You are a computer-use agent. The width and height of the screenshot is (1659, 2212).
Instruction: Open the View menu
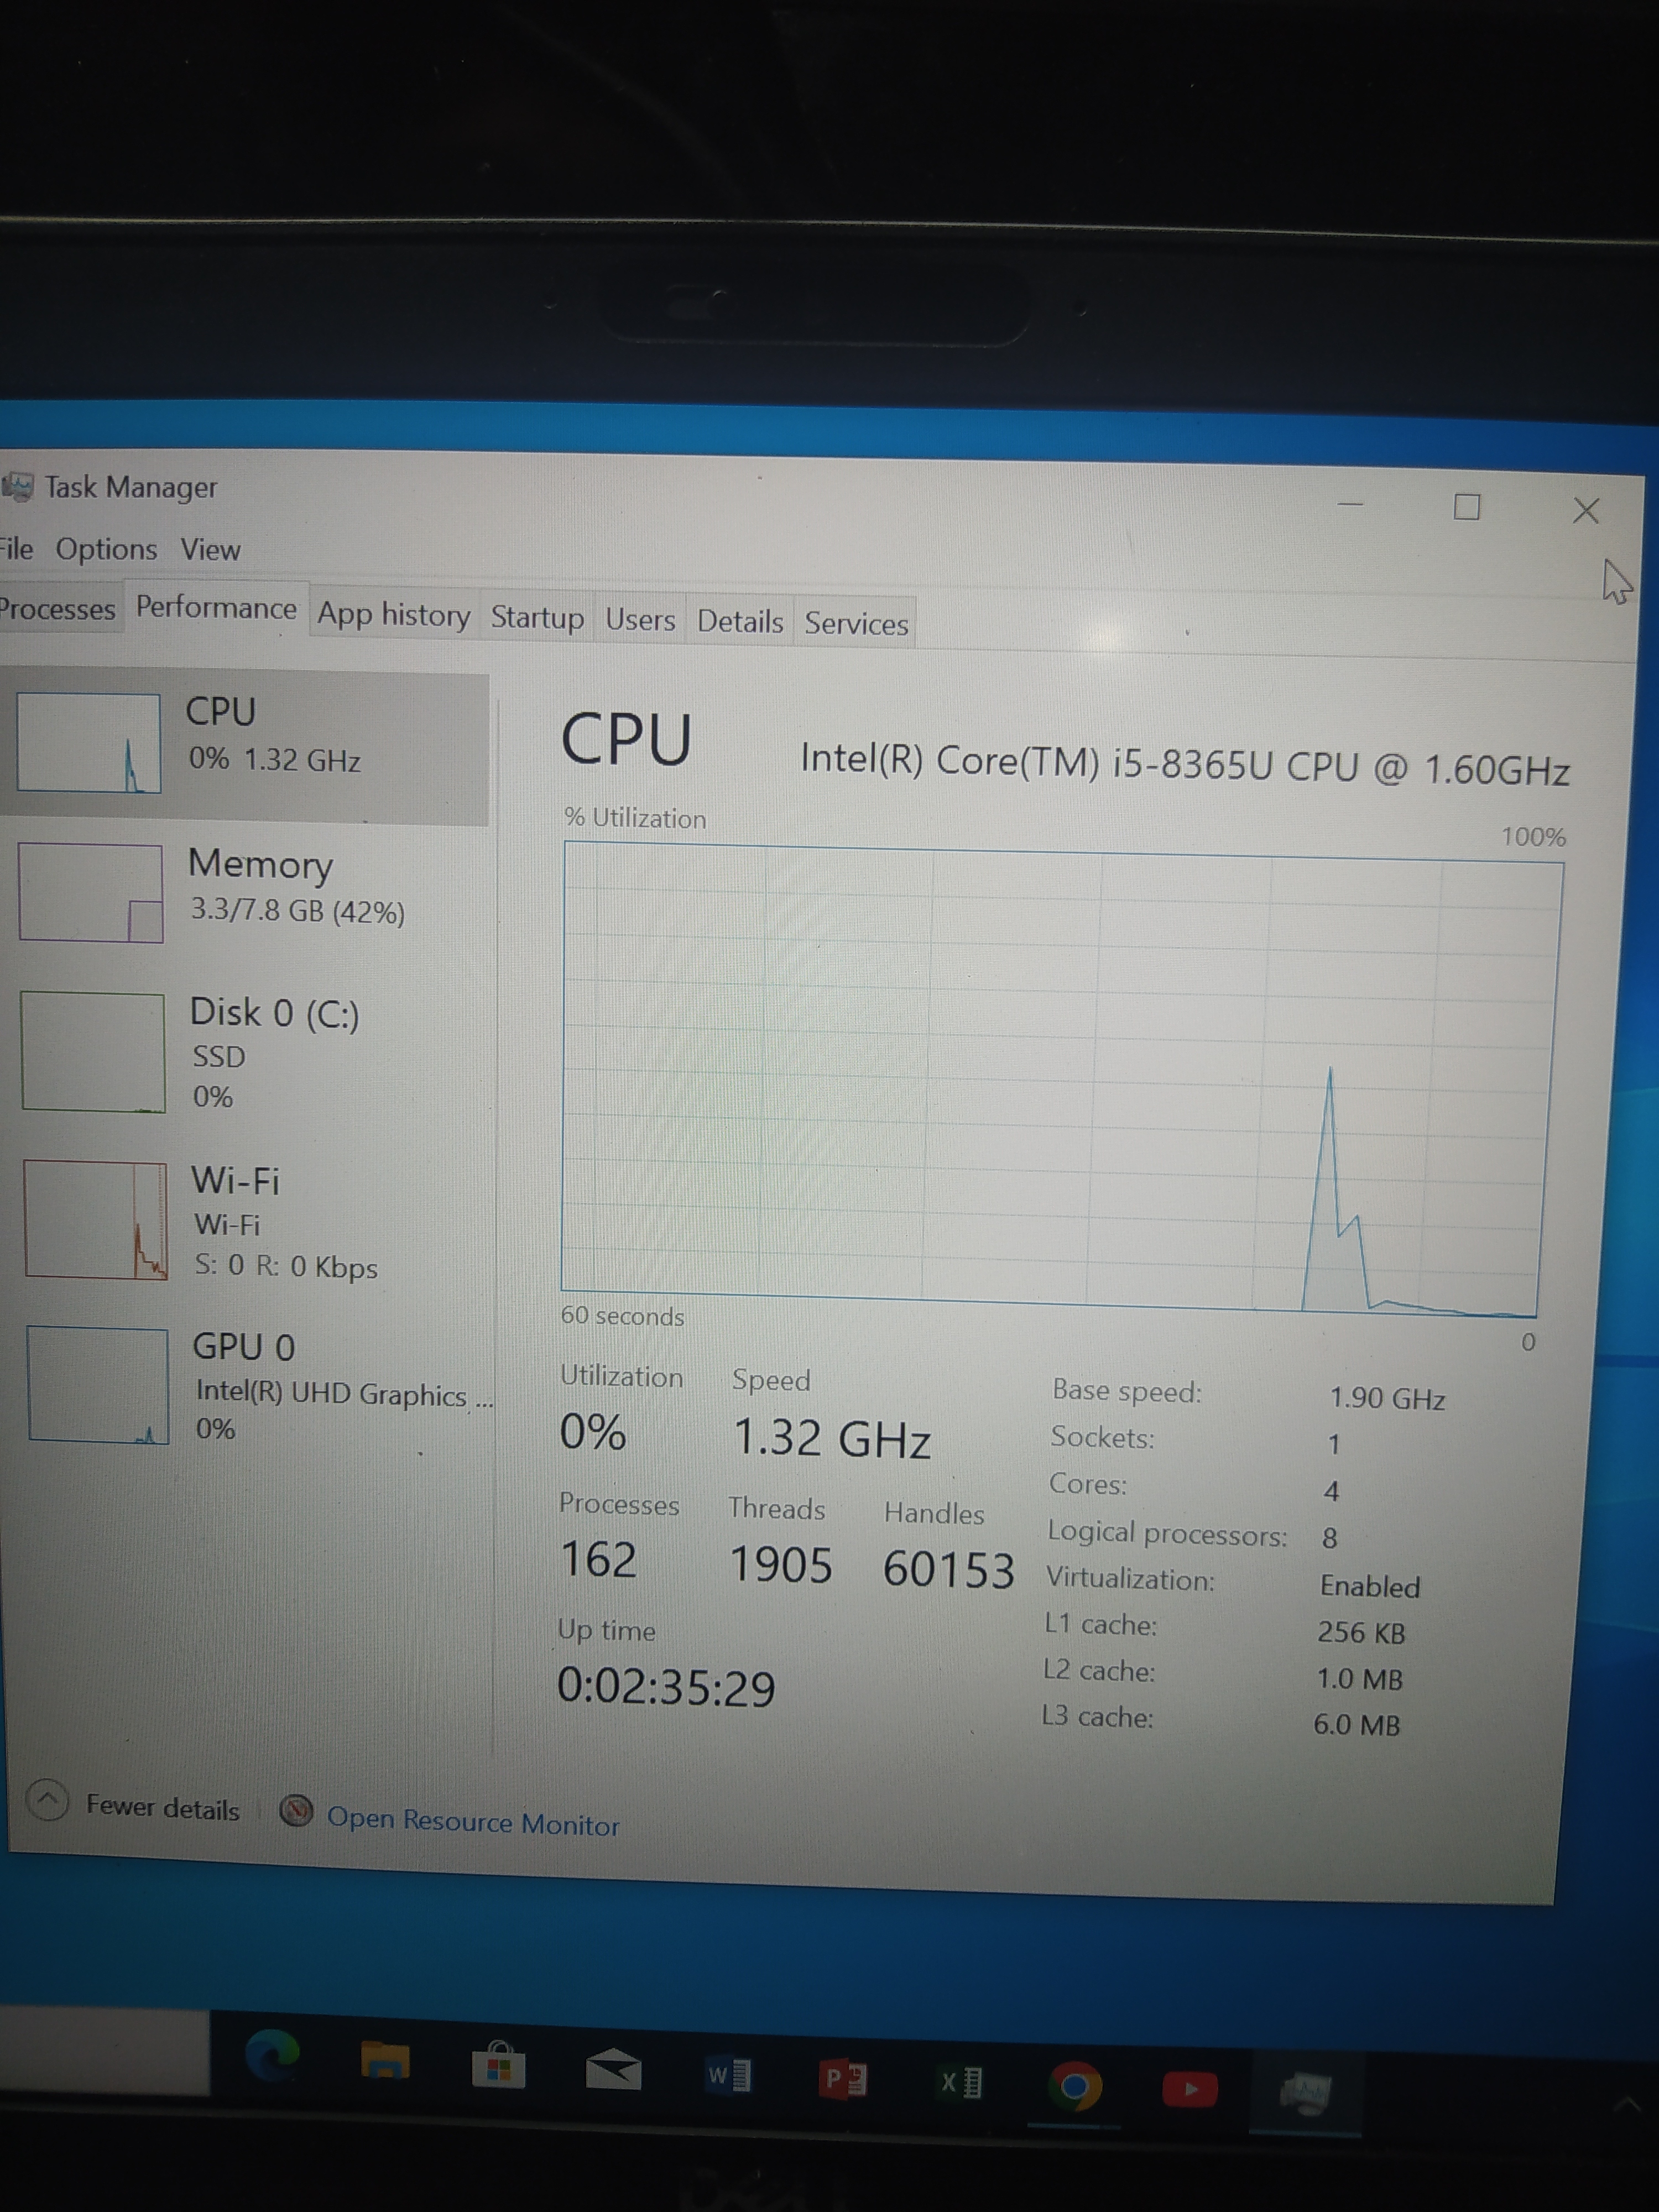click(210, 550)
